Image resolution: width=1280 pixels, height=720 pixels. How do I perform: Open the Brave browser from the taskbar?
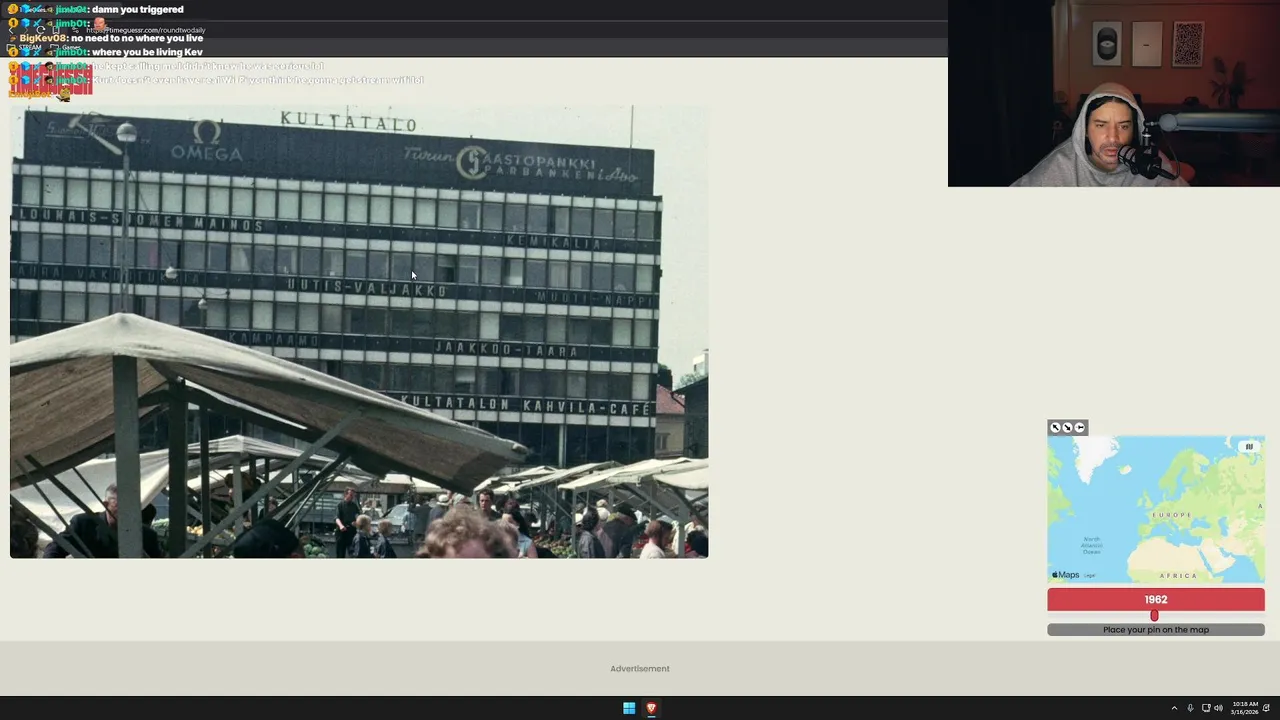click(x=651, y=708)
